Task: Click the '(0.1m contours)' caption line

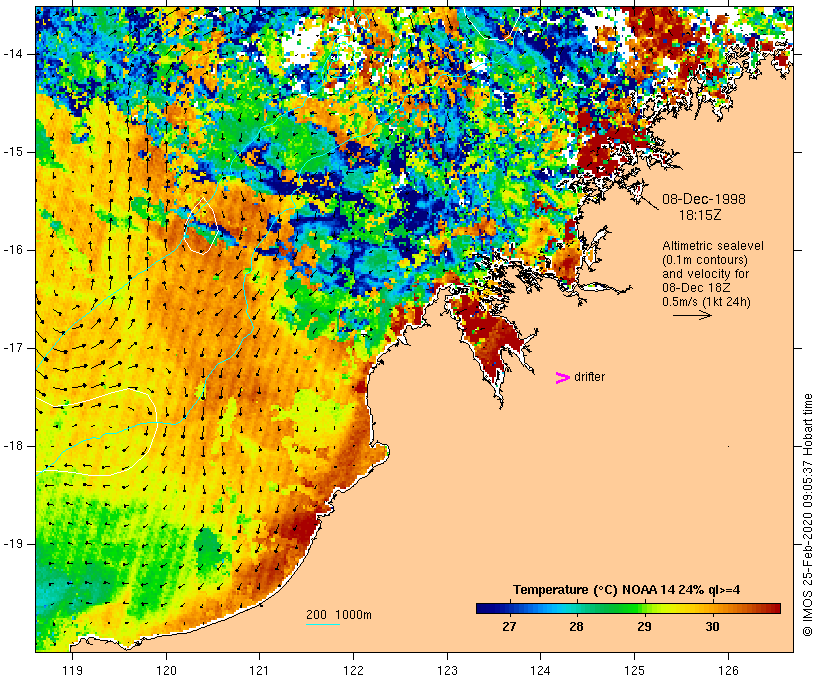Action: tap(704, 260)
